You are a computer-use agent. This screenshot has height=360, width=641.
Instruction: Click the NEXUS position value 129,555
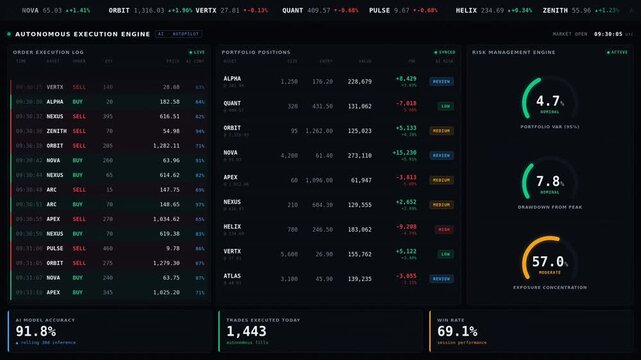359,205
